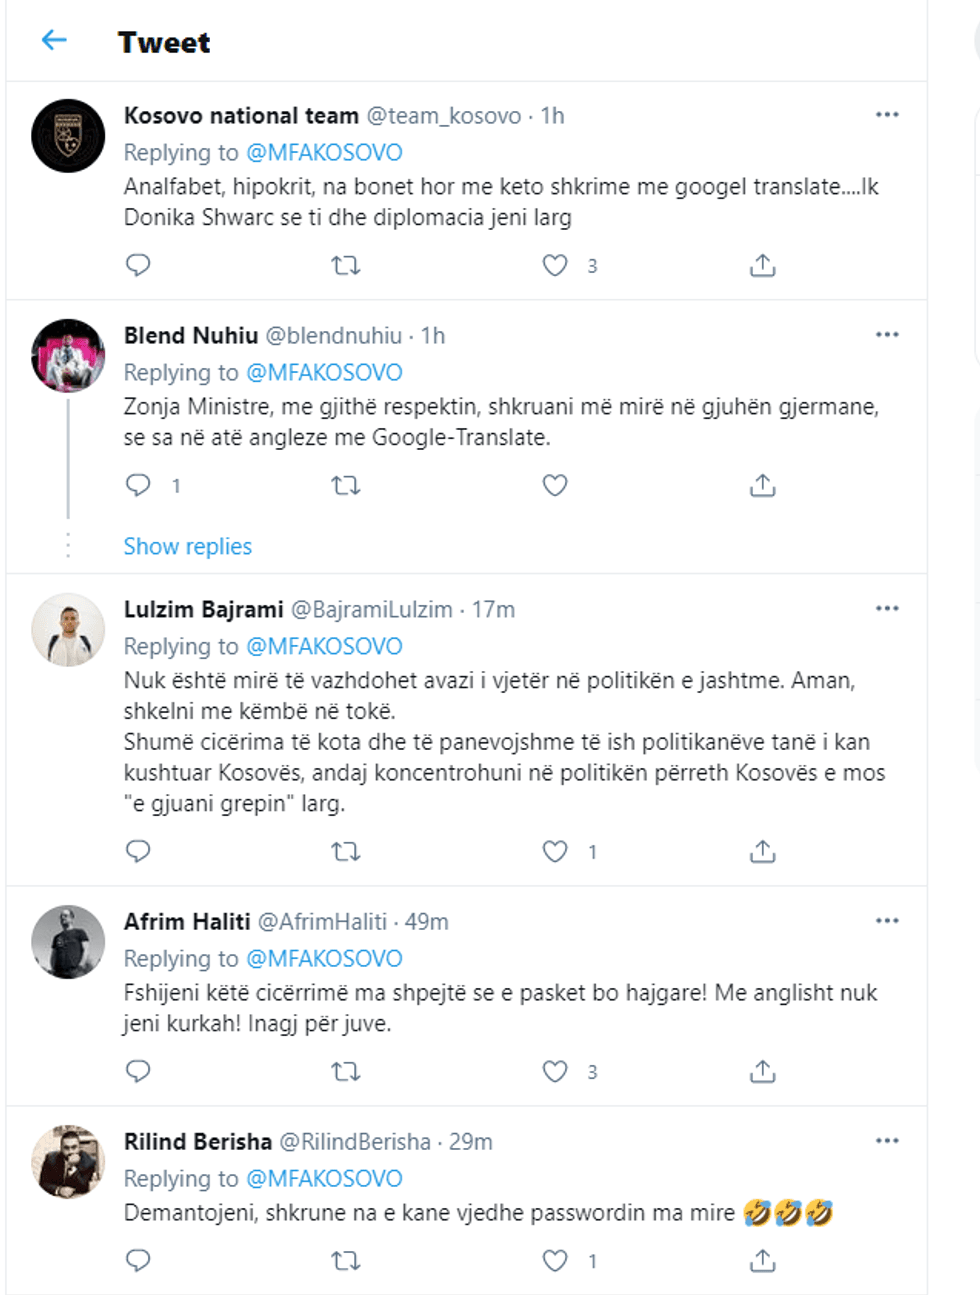Open more options menu on Rilind Berisha tweet
The image size is (980, 1295).
click(887, 1141)
